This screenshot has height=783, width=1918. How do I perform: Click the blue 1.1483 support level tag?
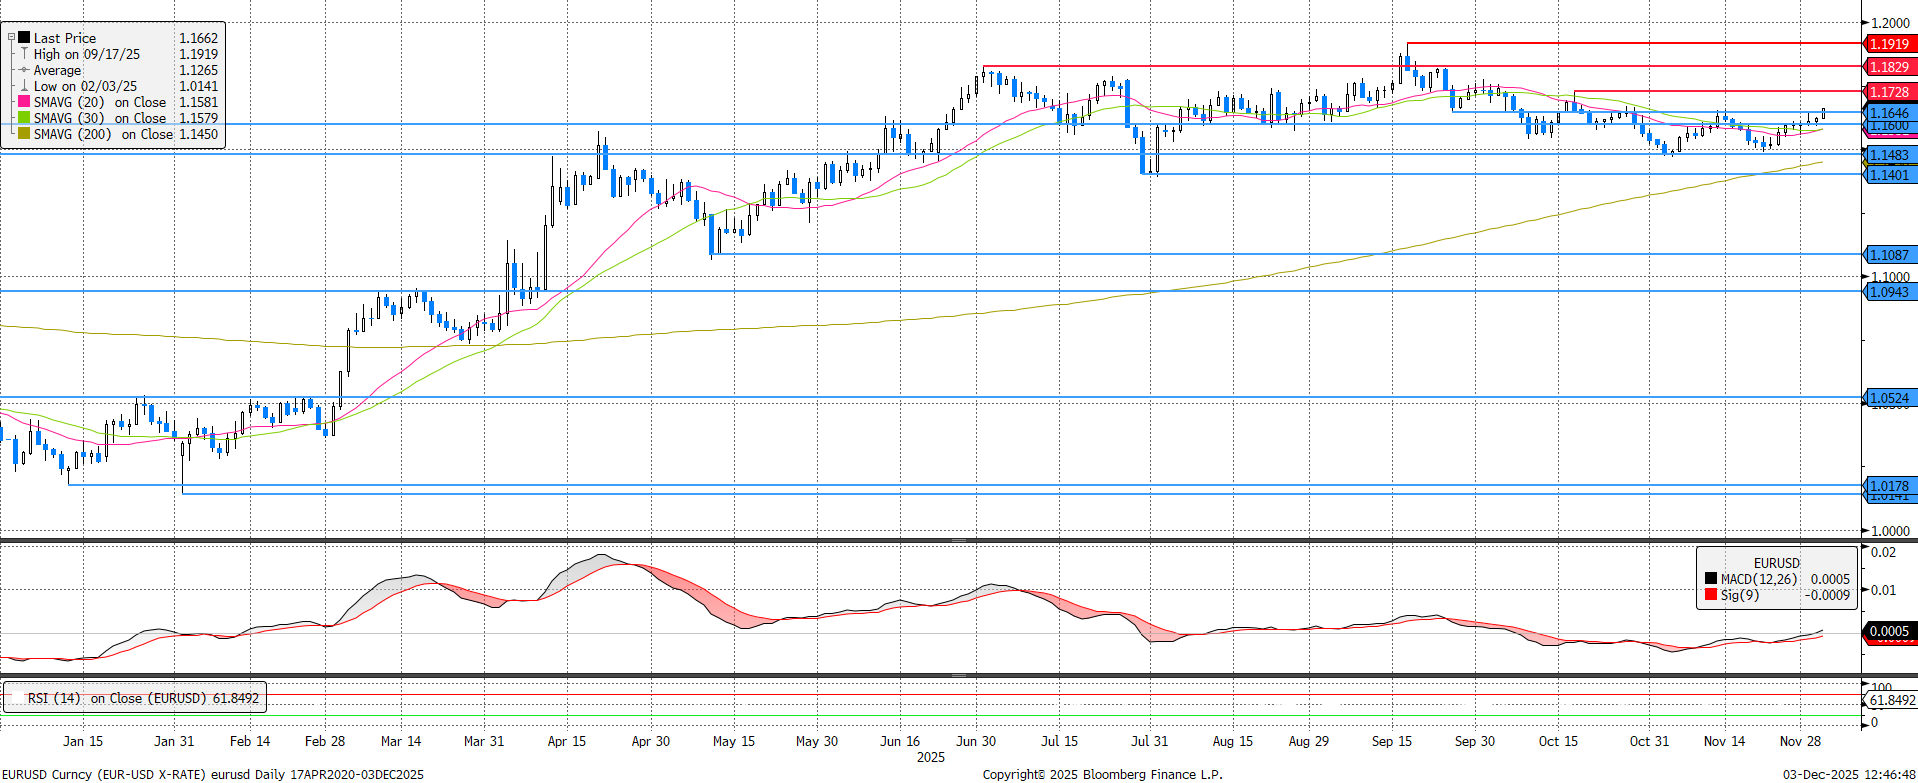click(1889, 155)
